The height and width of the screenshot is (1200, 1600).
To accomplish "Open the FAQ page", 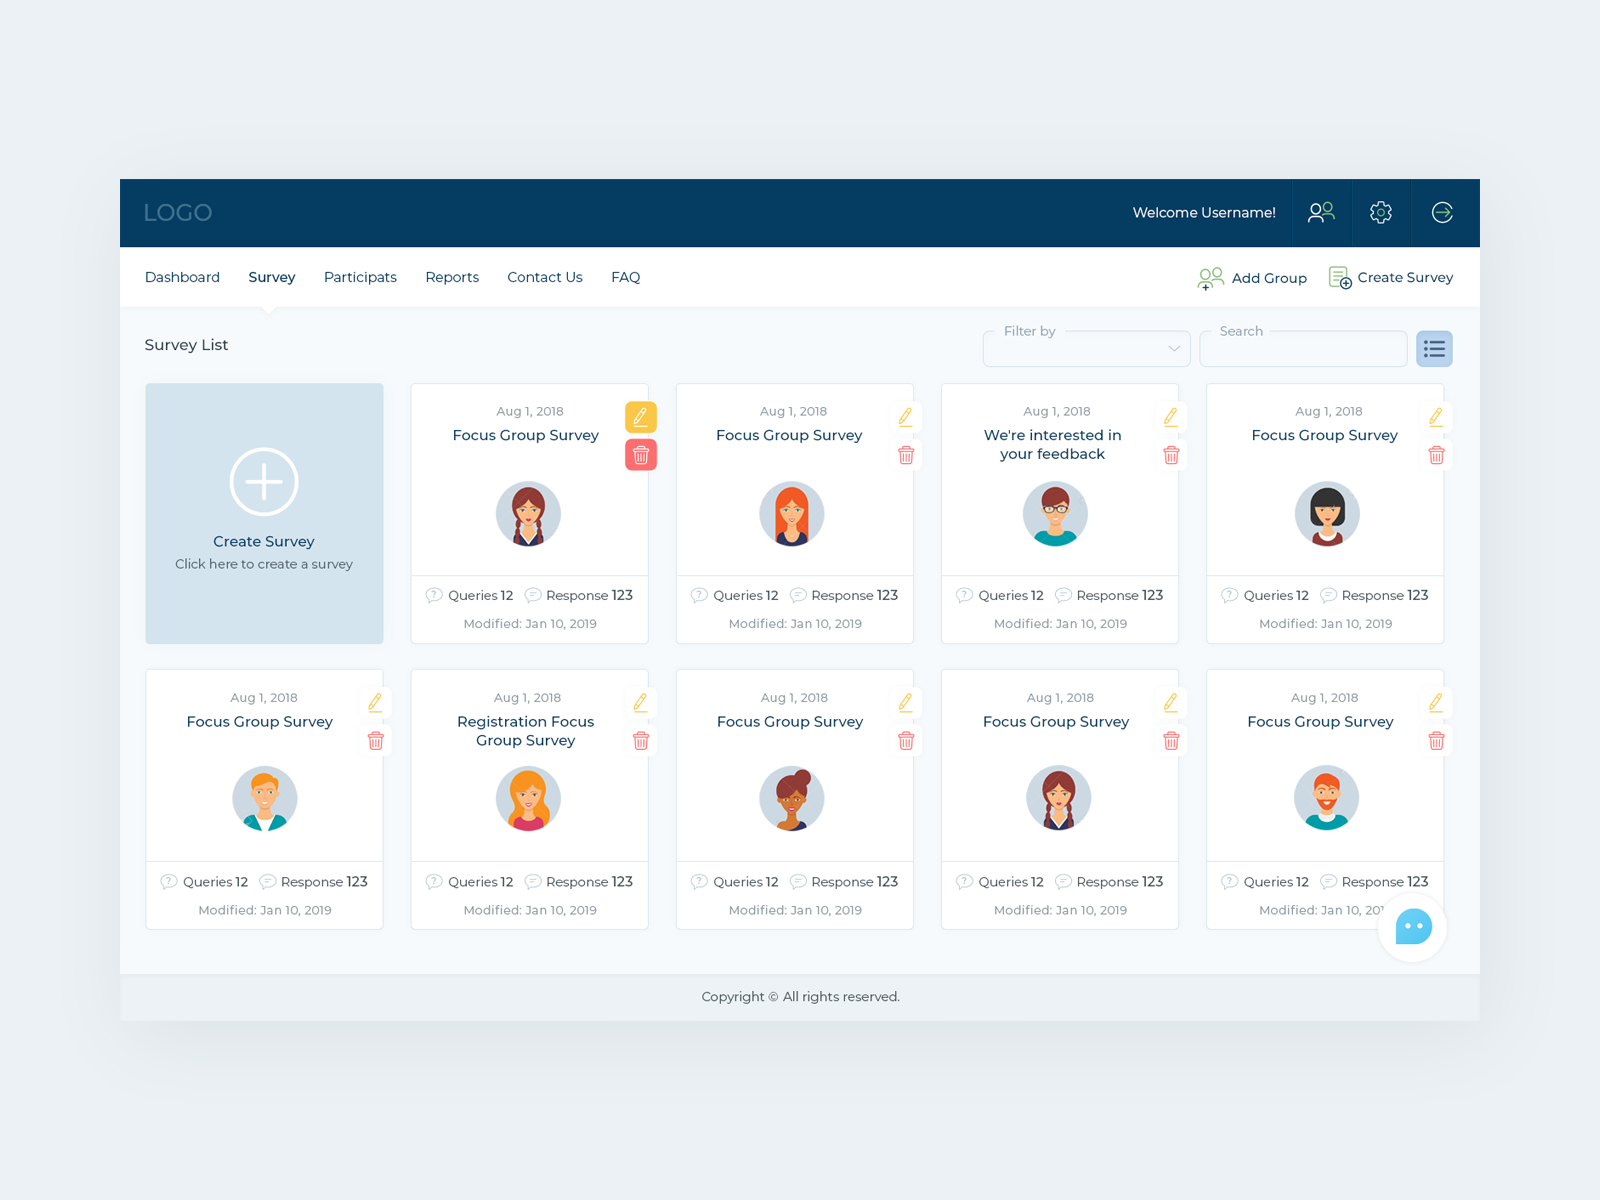I will click(x=625, y=277).
